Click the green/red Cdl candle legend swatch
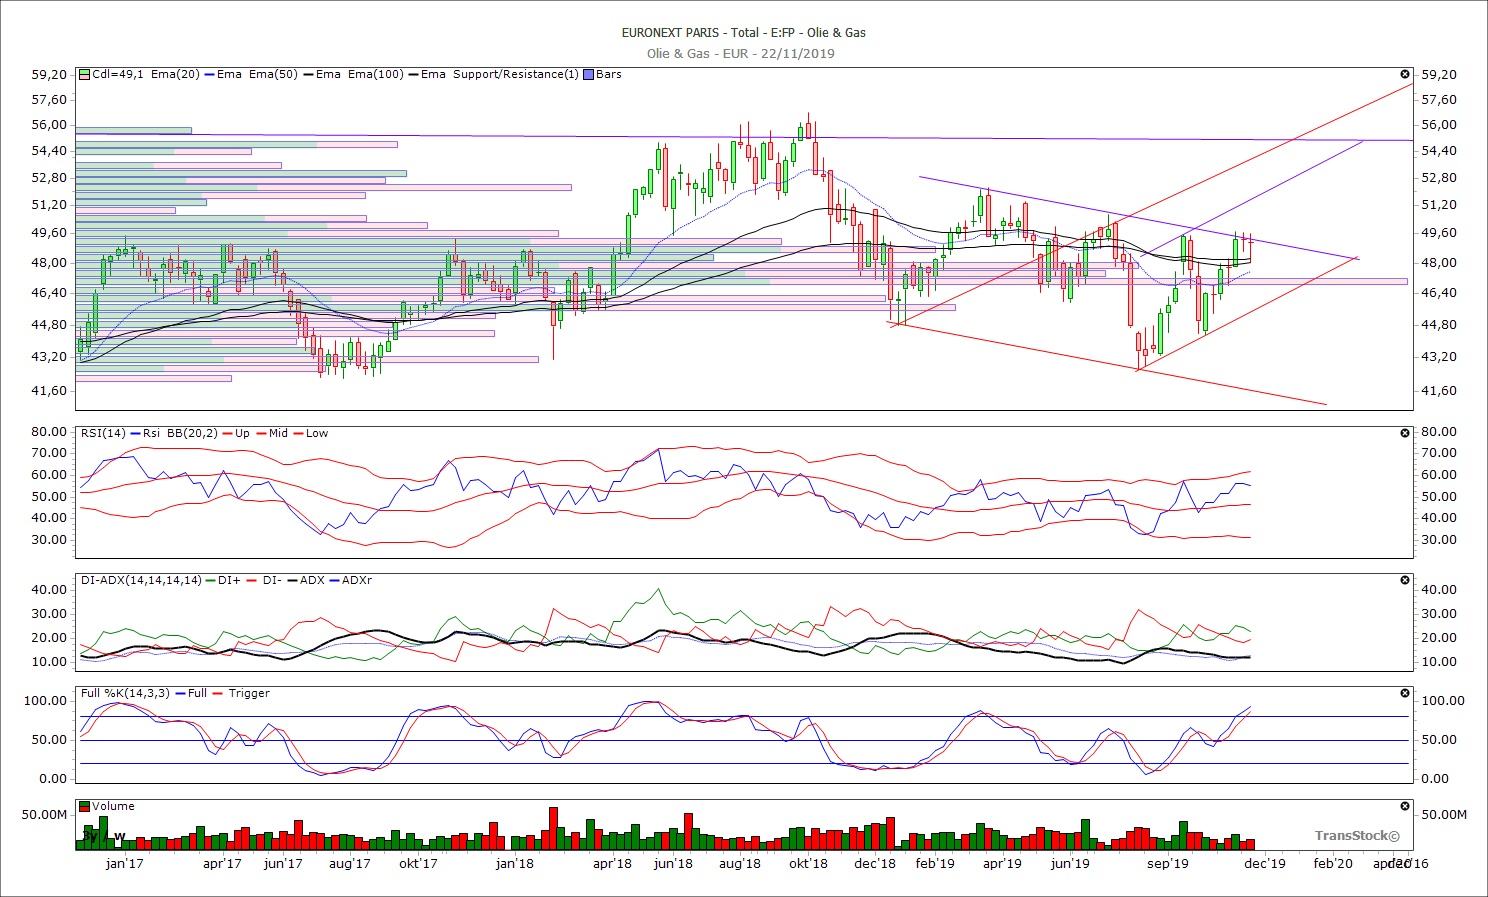 (85, 75)
